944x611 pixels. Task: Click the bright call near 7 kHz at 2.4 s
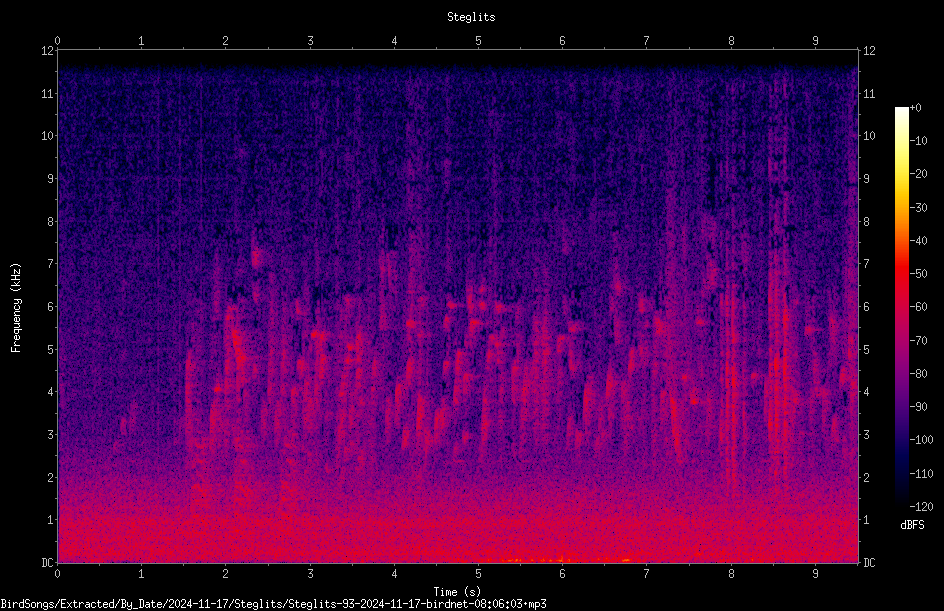point(257,259)
